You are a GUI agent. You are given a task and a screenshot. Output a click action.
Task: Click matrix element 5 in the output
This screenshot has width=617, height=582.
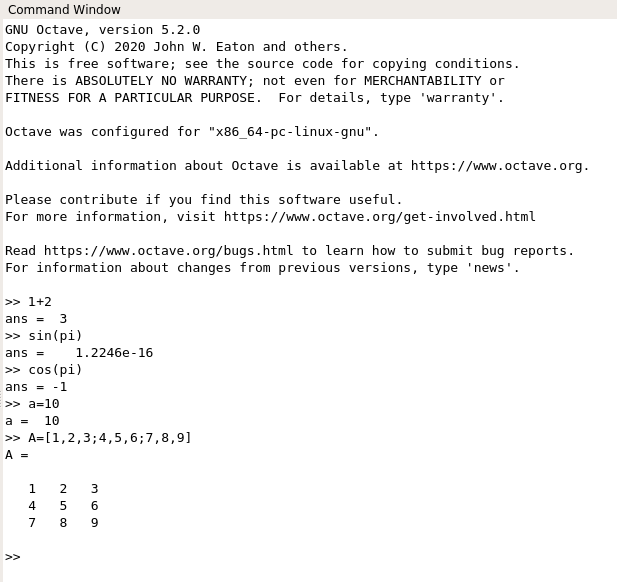click(x=63, y=506)
